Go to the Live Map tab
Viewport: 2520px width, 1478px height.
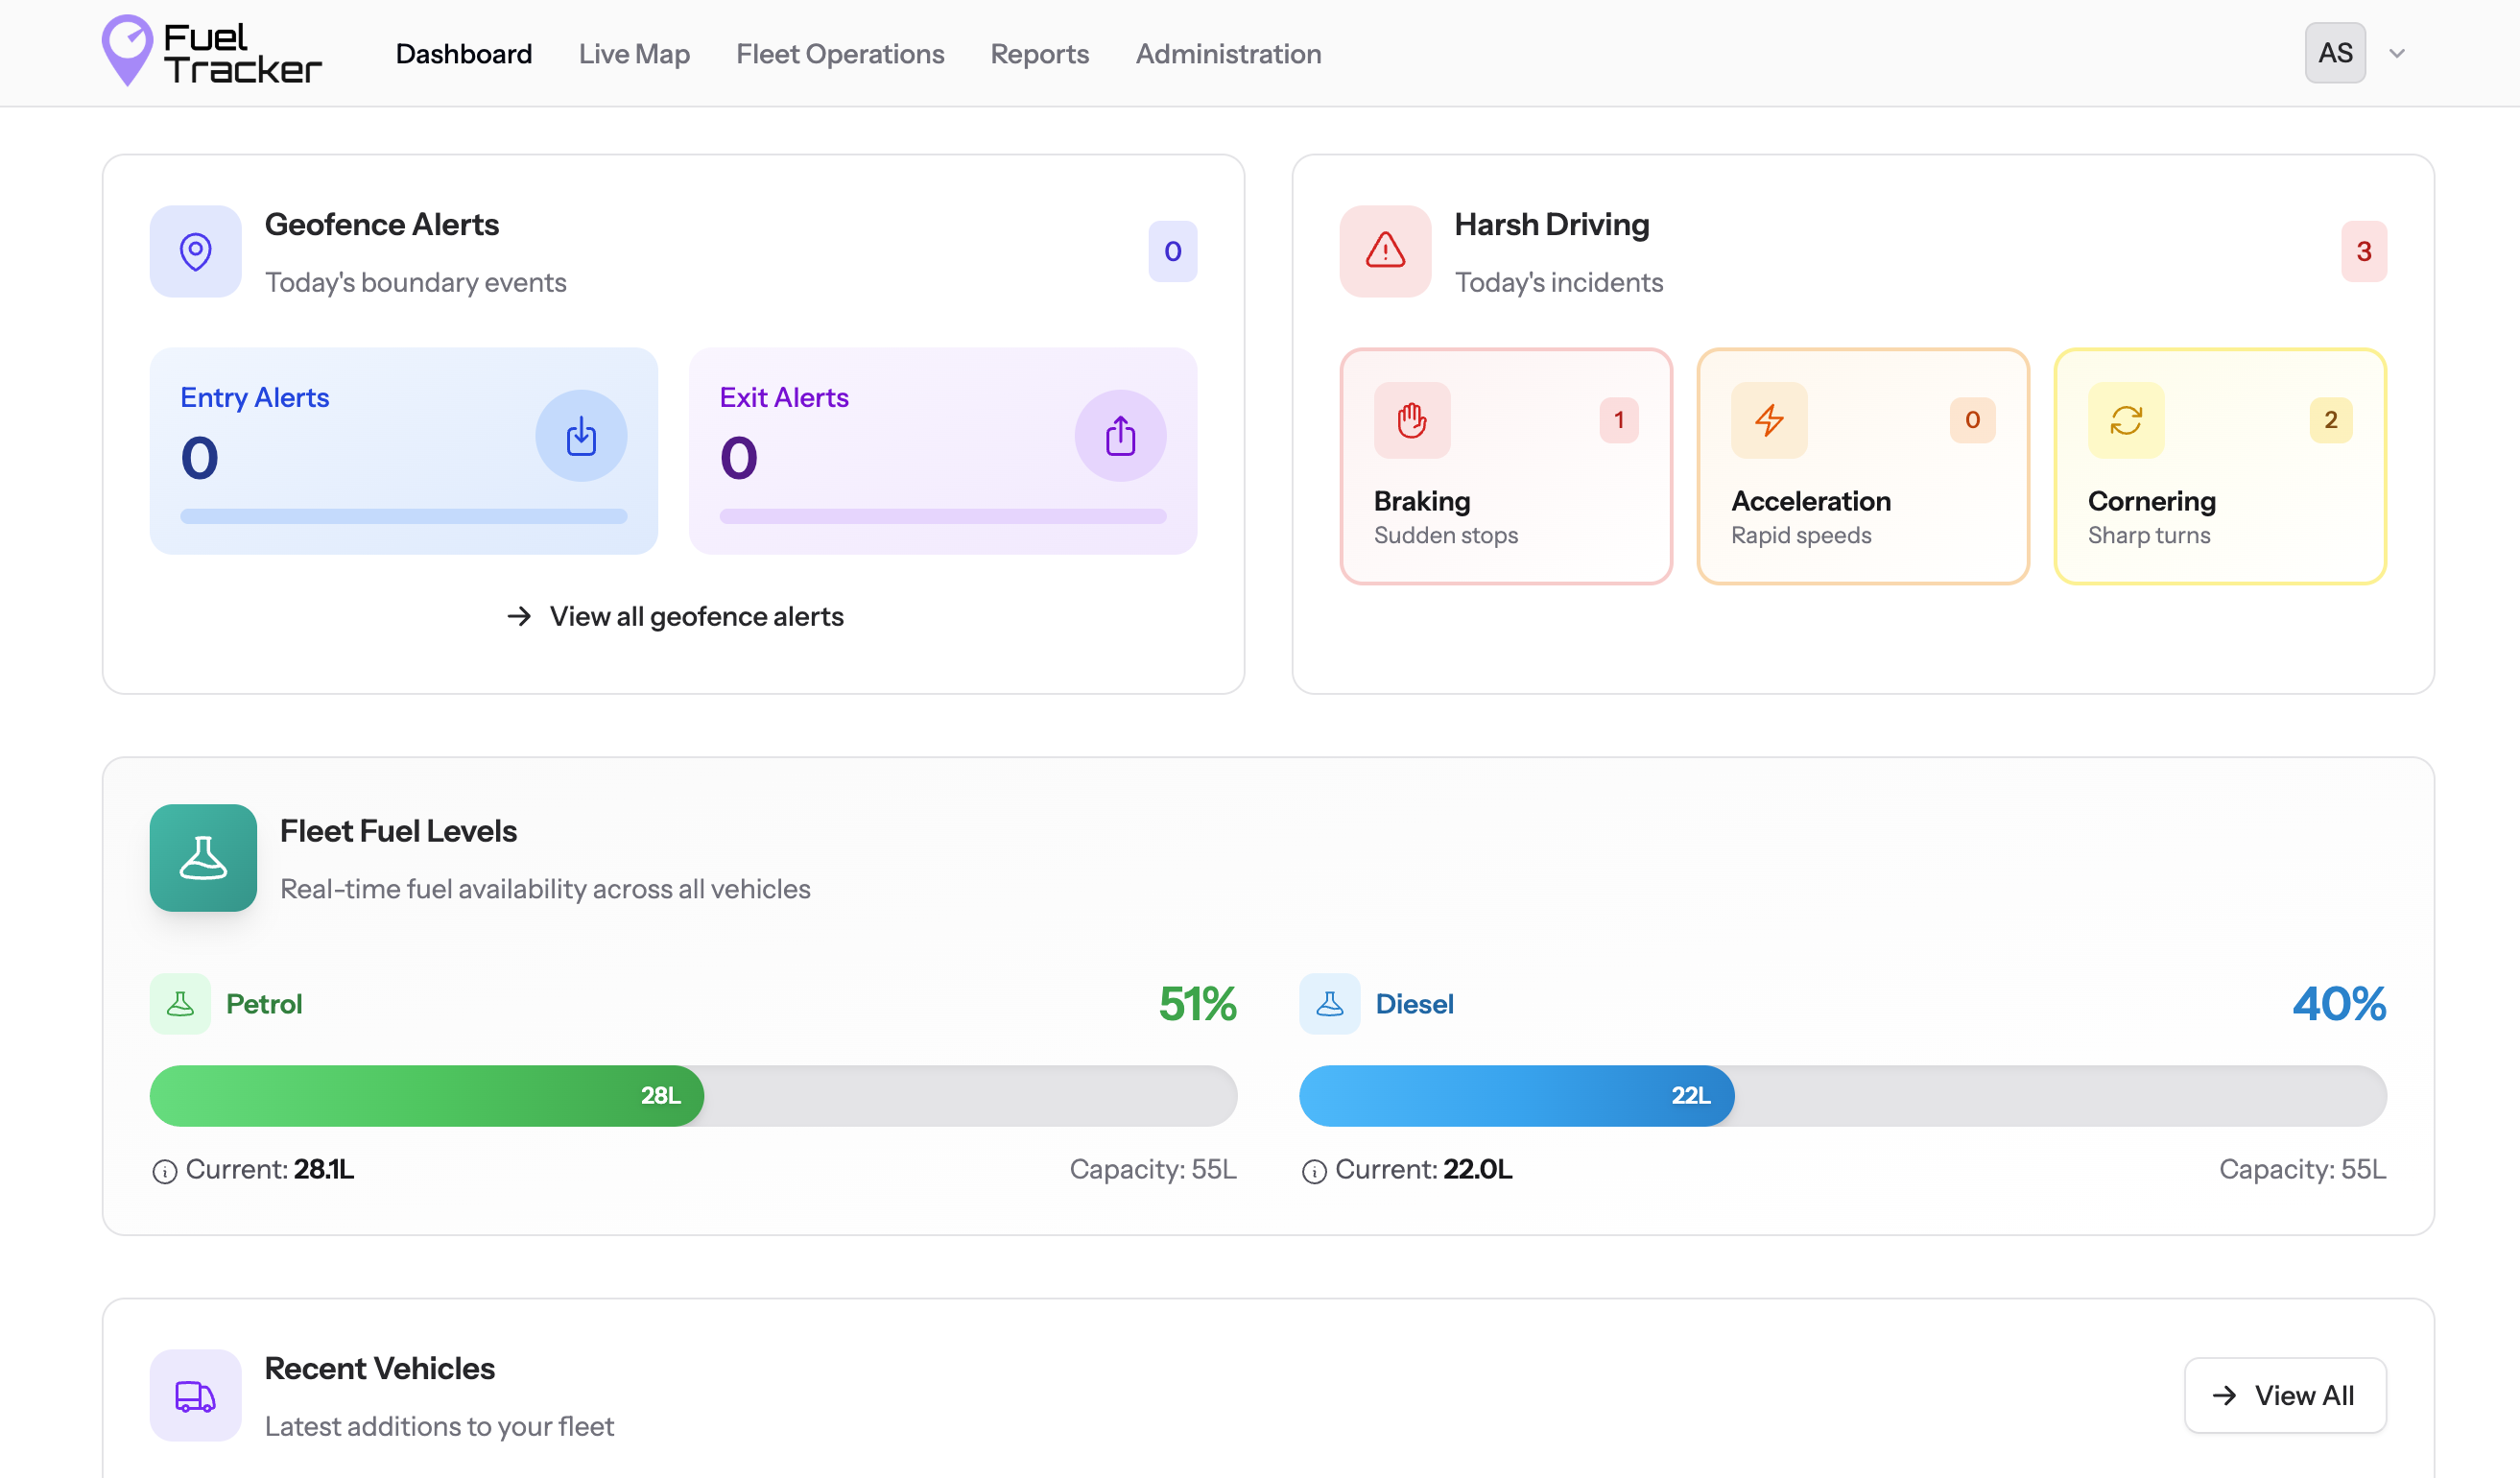[x=634, y=54]
